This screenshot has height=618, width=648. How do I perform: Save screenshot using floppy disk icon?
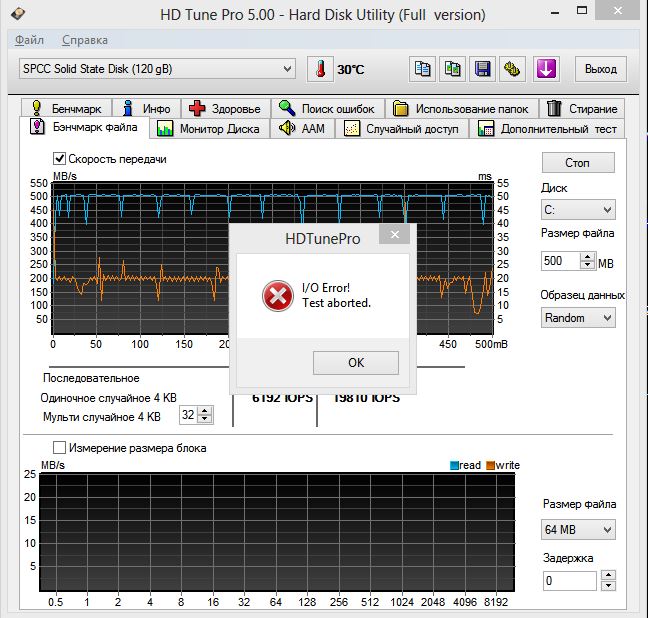[482, 69]
